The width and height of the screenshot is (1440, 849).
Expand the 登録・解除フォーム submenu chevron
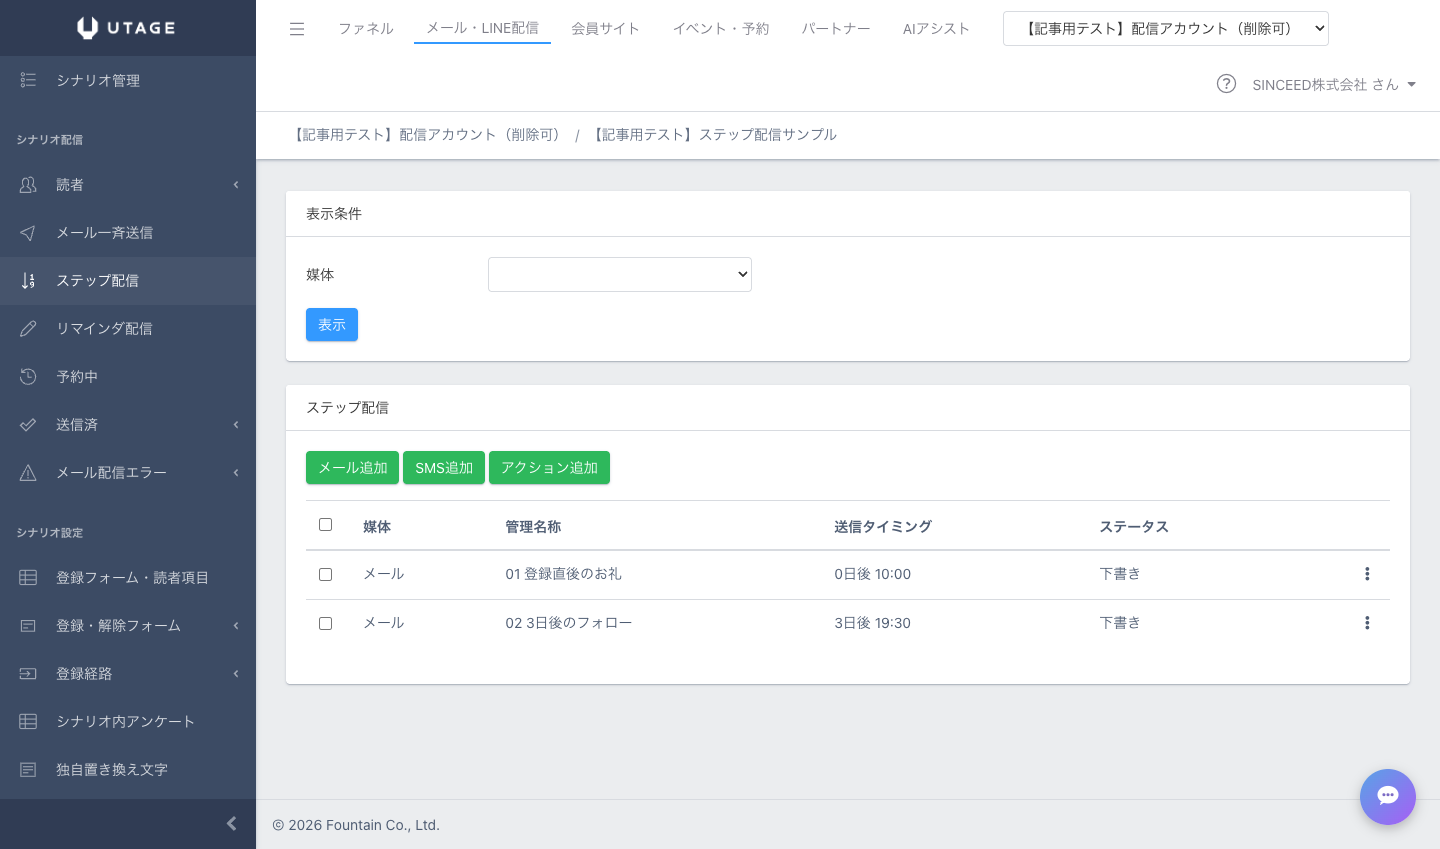pyautogui.click(x=236, y=626)
